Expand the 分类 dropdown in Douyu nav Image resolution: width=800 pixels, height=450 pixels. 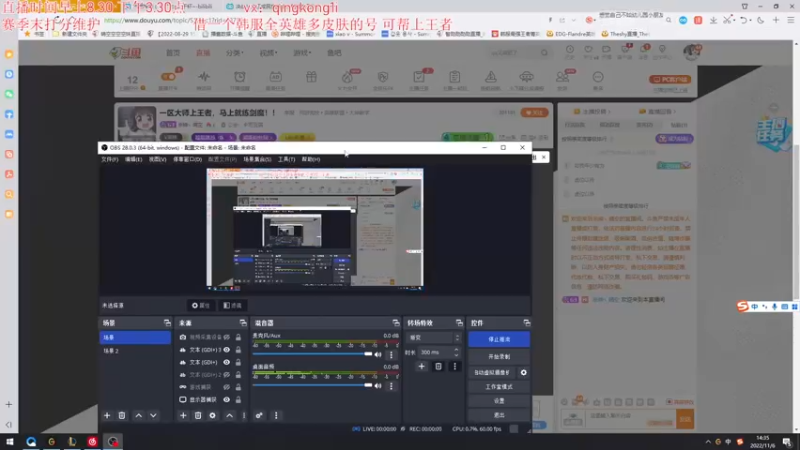pyautogui.click(x=234, y=53)
